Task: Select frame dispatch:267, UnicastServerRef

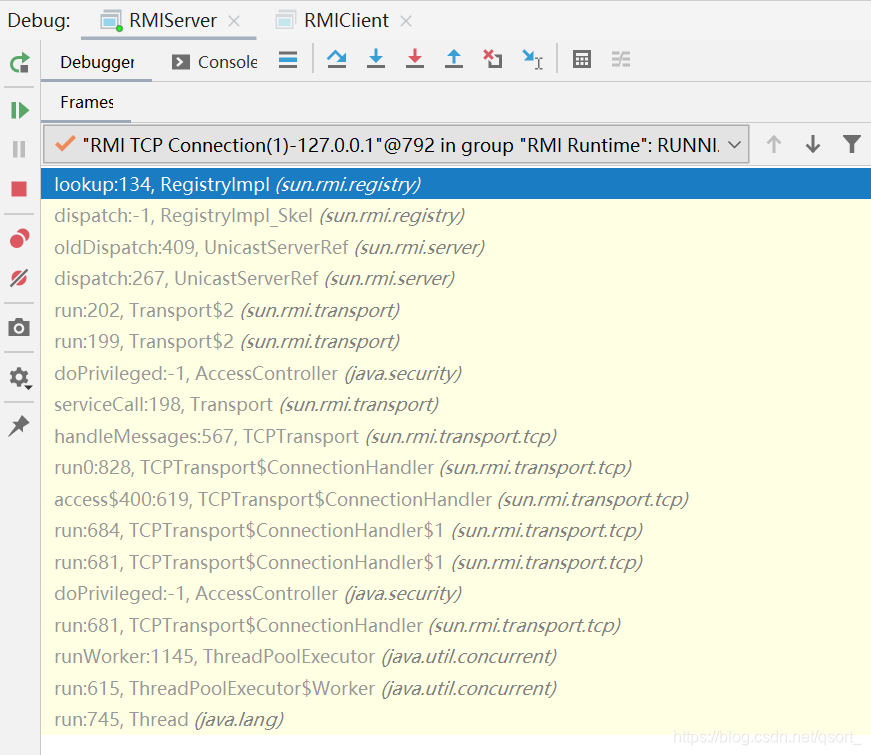Action: (455, 278)
